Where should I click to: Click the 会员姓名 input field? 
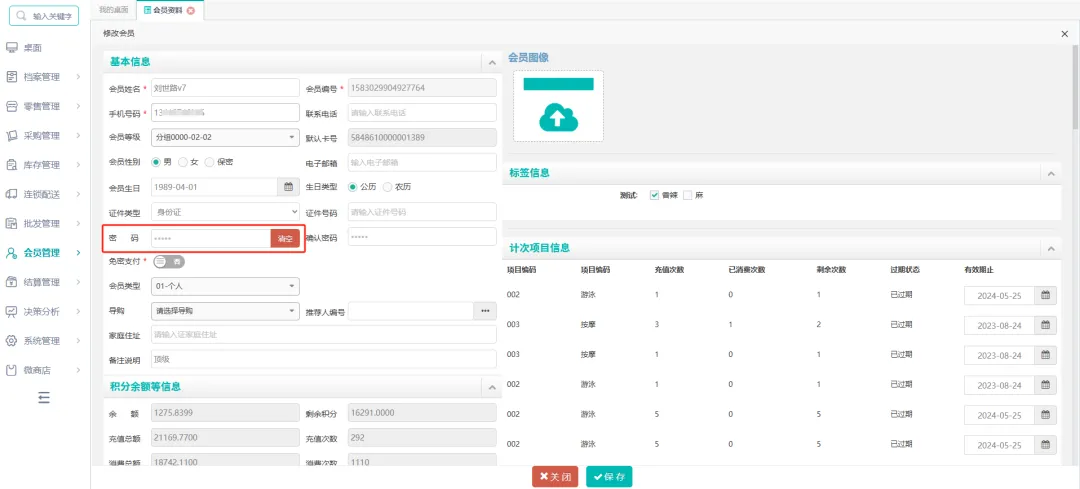(225, 87)
